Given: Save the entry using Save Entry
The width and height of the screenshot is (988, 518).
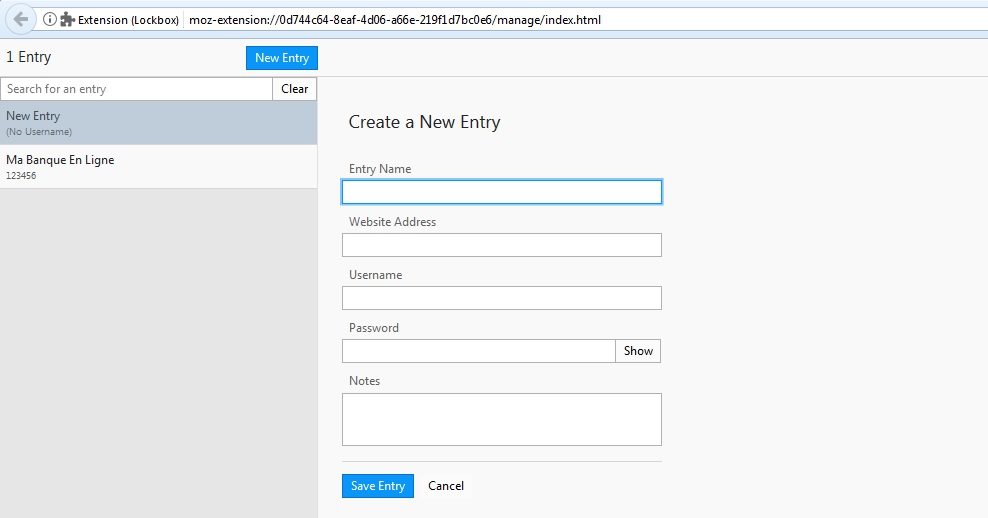Looking at the screenshot, I should 377,486.
